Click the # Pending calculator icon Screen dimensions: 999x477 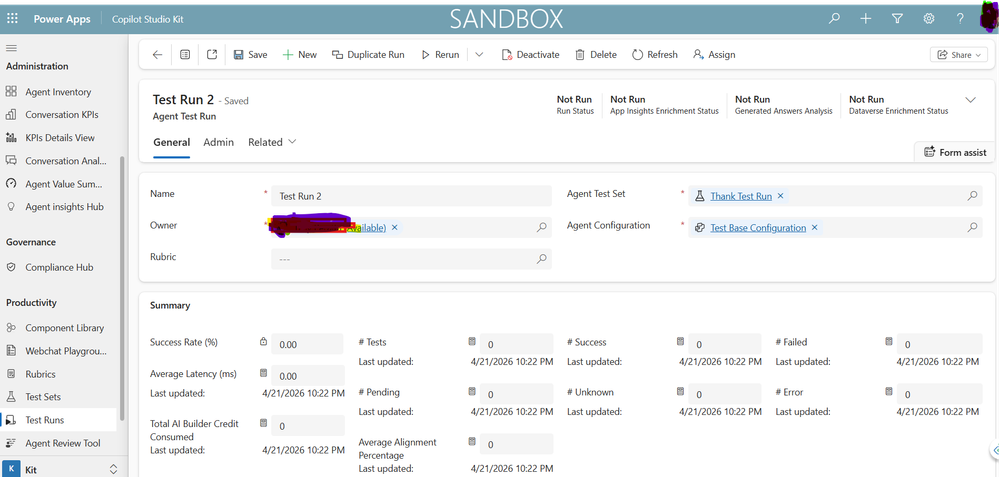[471, 392]
